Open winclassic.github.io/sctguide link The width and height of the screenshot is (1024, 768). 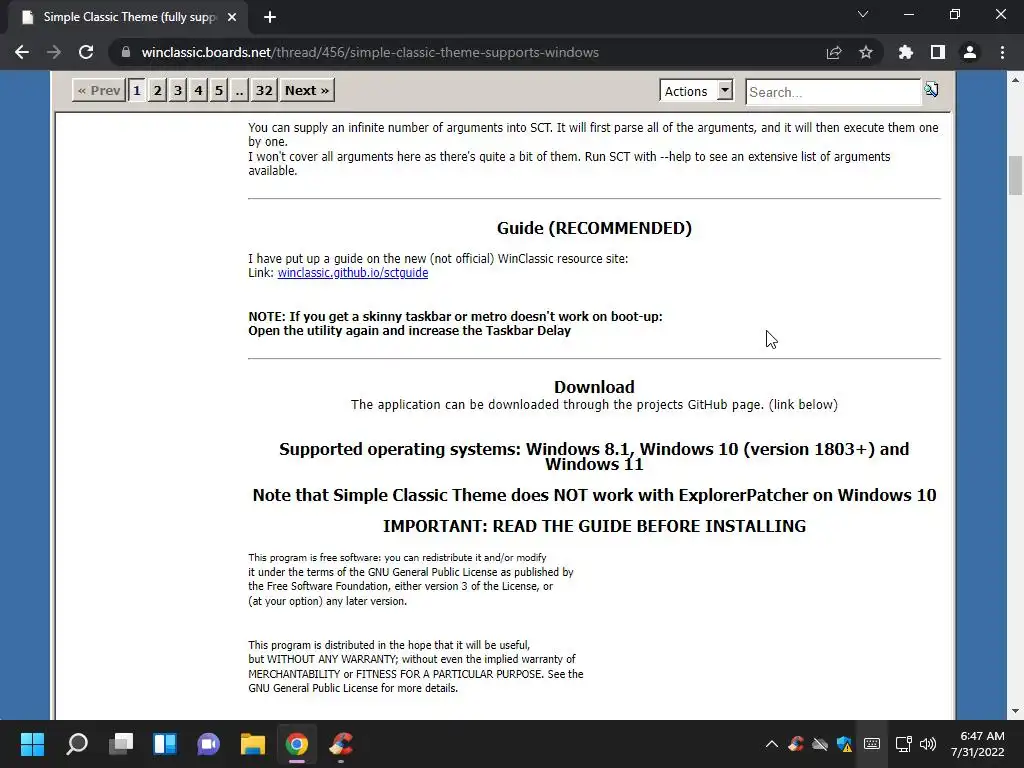tap(353, 273)
